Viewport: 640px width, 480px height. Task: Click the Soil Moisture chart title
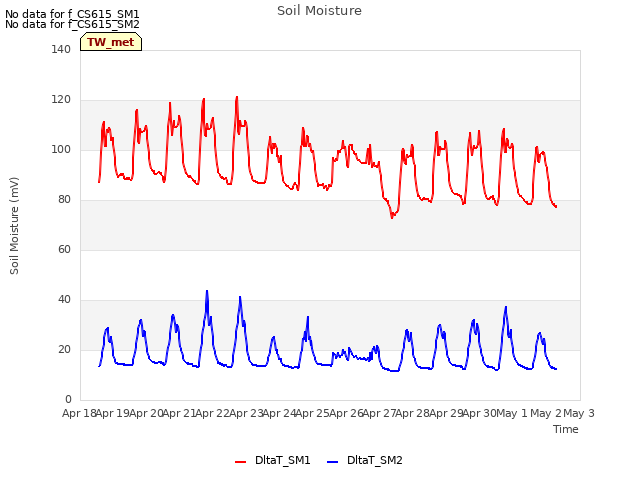click(319, 11)
